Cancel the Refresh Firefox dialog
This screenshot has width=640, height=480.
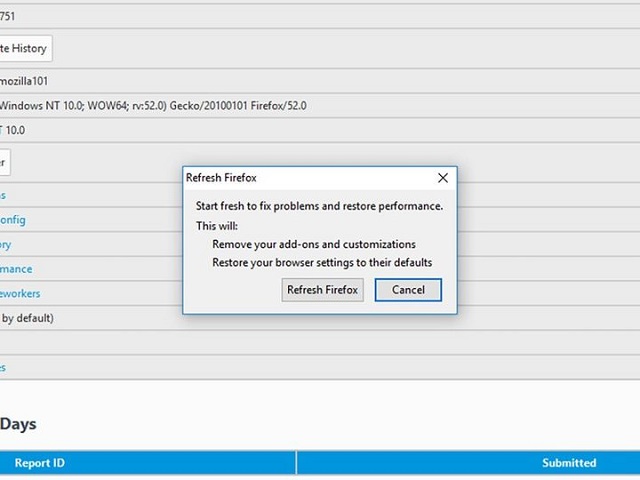(408, 290)
